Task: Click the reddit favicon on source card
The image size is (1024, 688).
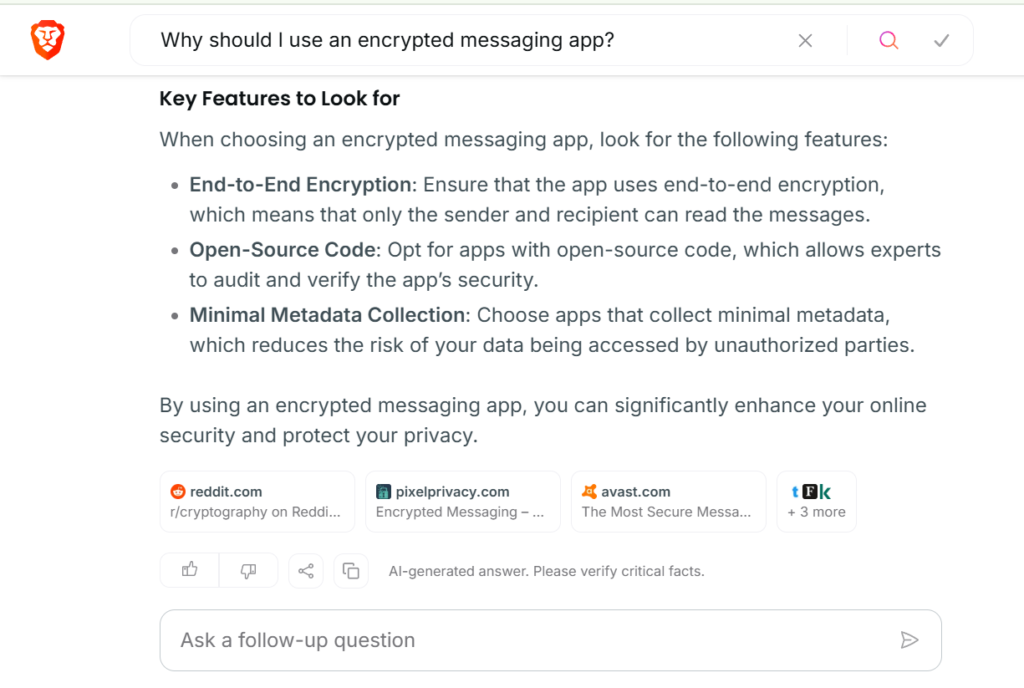Action: 178,492
